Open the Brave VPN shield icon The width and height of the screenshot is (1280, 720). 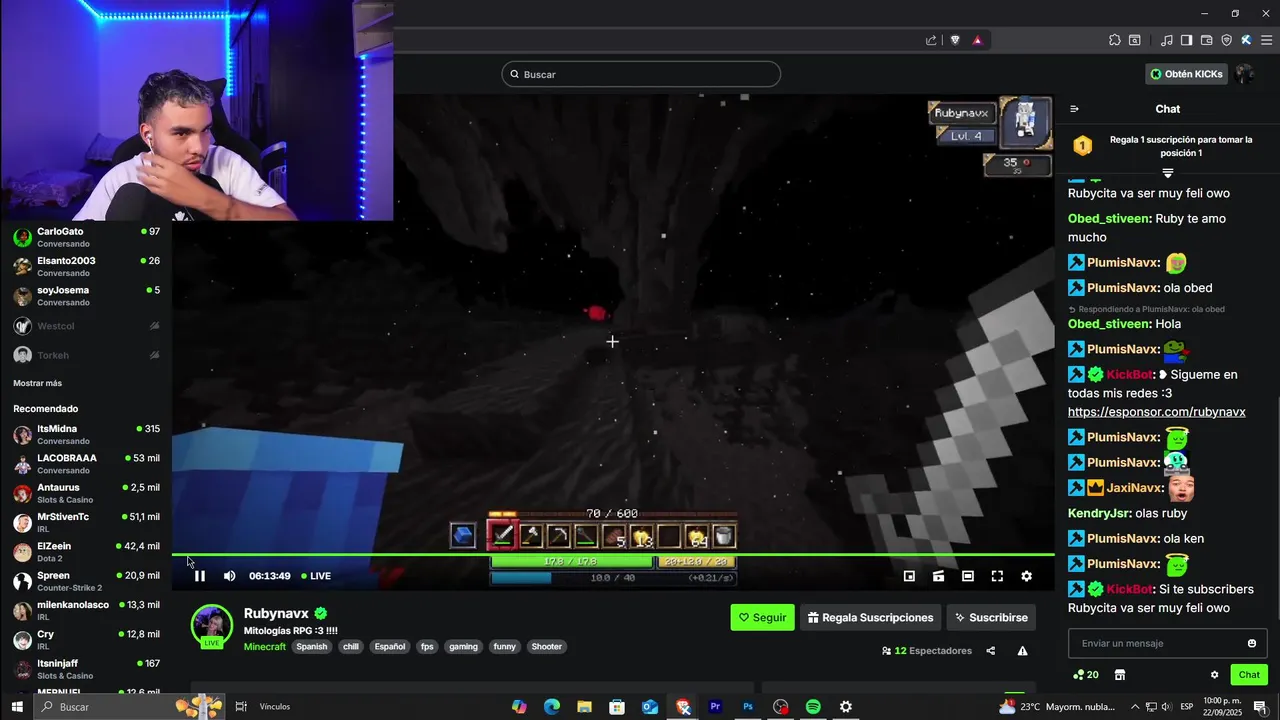tap(1227, 40)
